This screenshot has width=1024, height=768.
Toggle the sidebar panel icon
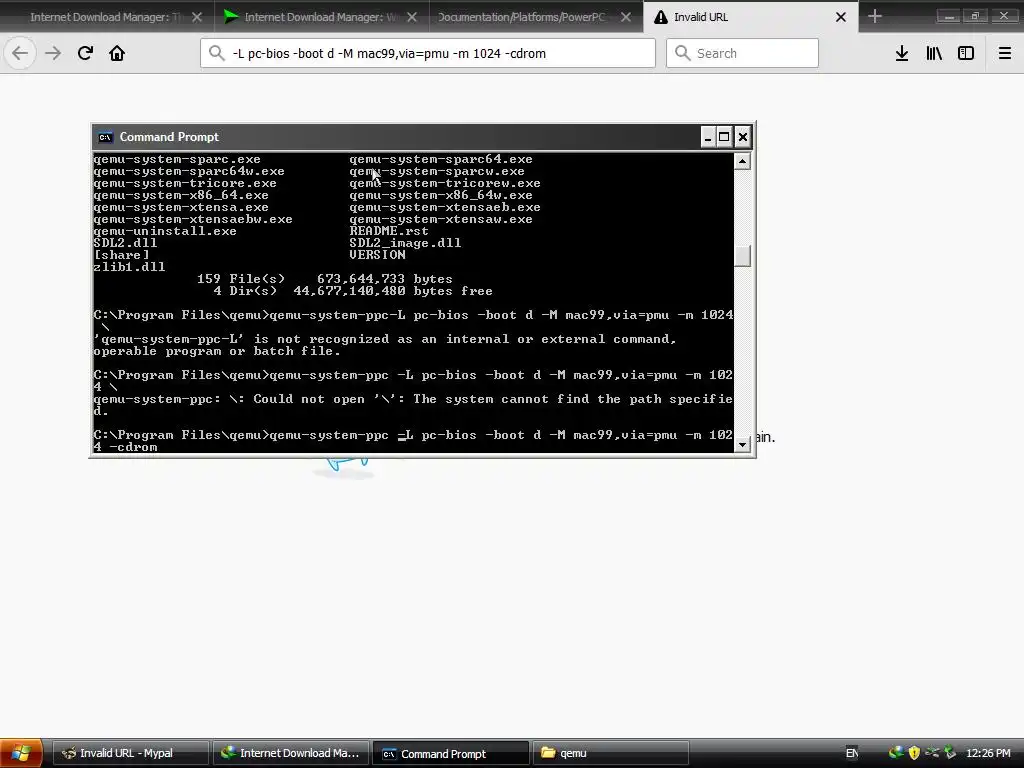pos(966,53)
